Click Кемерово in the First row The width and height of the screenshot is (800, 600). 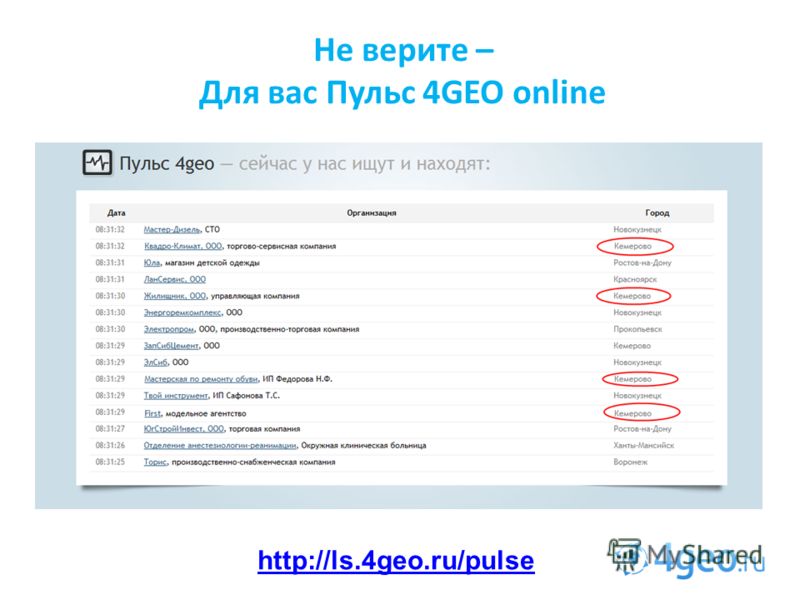(633, 413)
